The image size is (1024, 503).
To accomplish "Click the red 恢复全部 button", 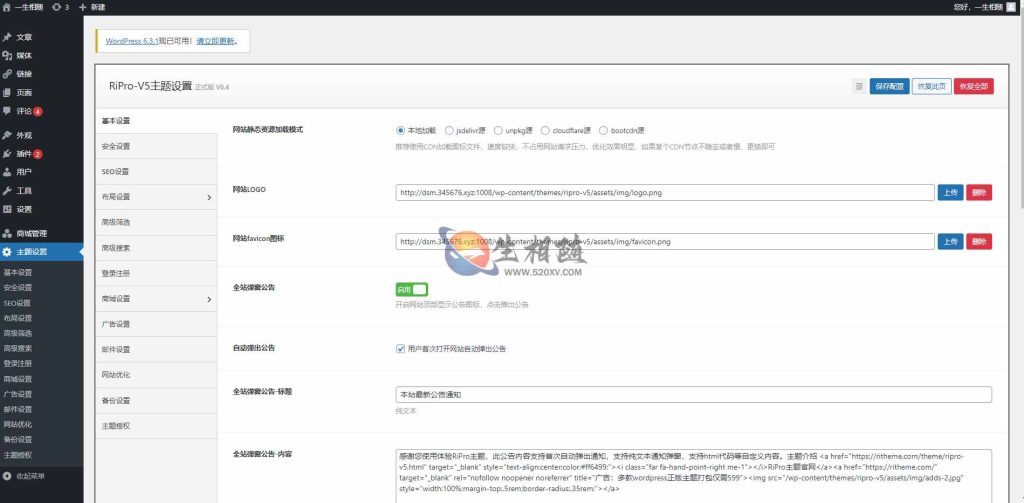I will (974, 86).
